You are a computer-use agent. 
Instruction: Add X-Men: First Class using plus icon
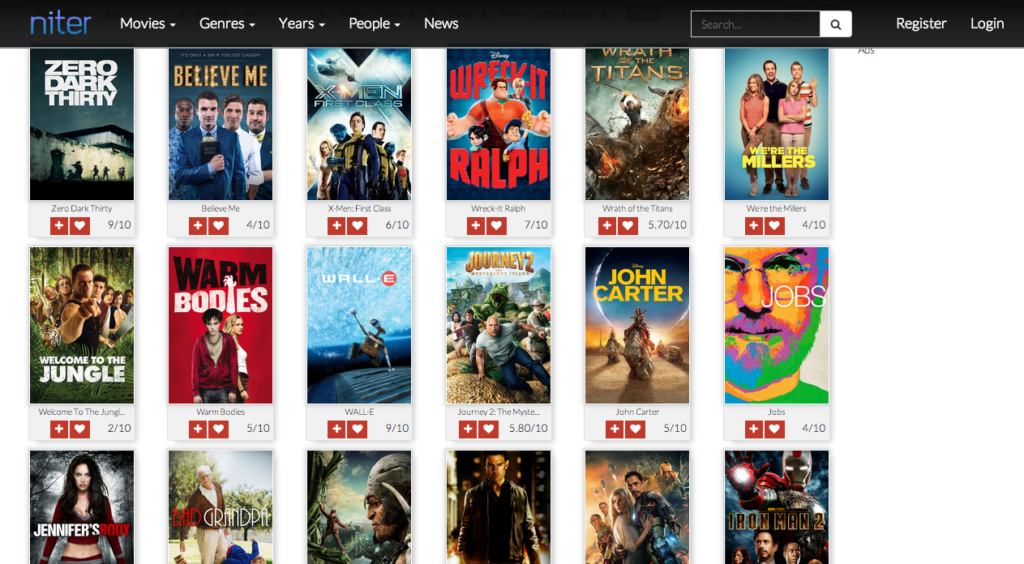click(x=336, y=226)
